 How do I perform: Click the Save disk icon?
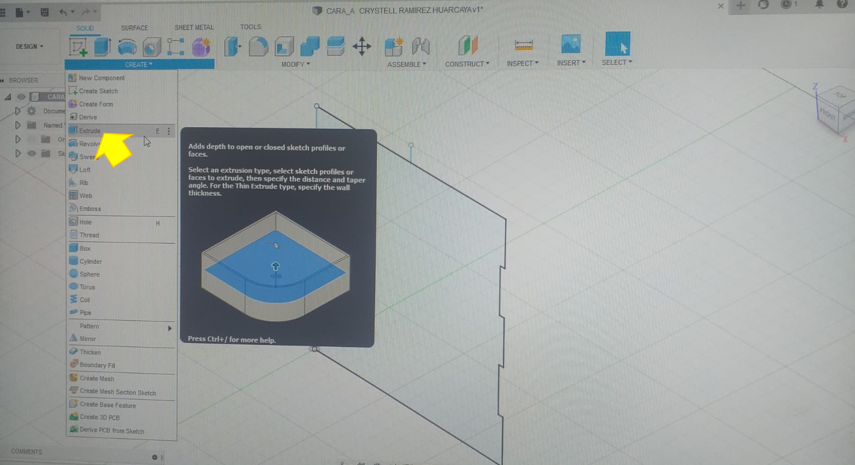pos(45,12)
